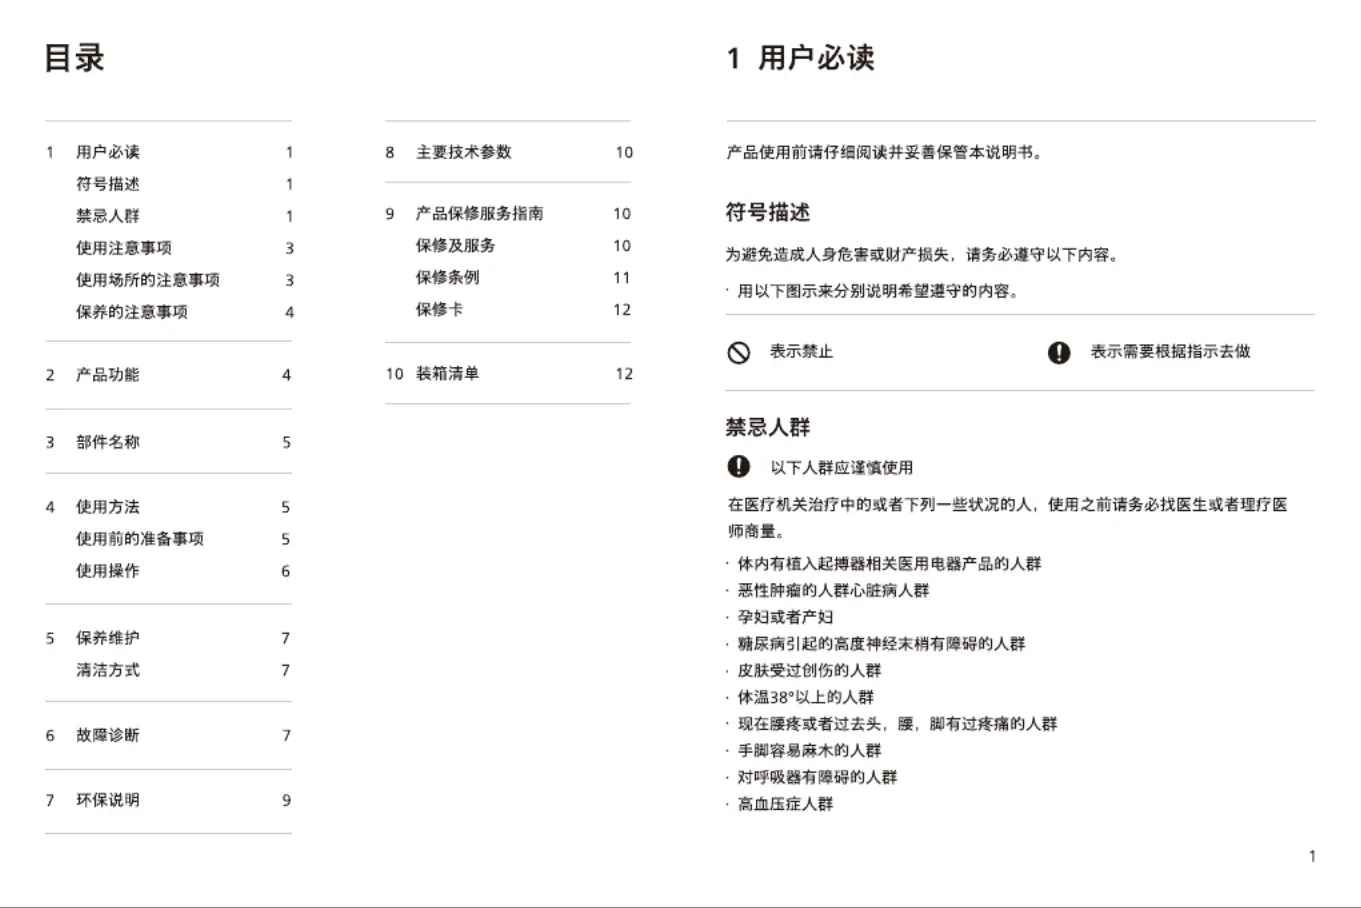
Task: Open 使用操作 in the contents
Action: pyautogui.click(x=108, y=571)
